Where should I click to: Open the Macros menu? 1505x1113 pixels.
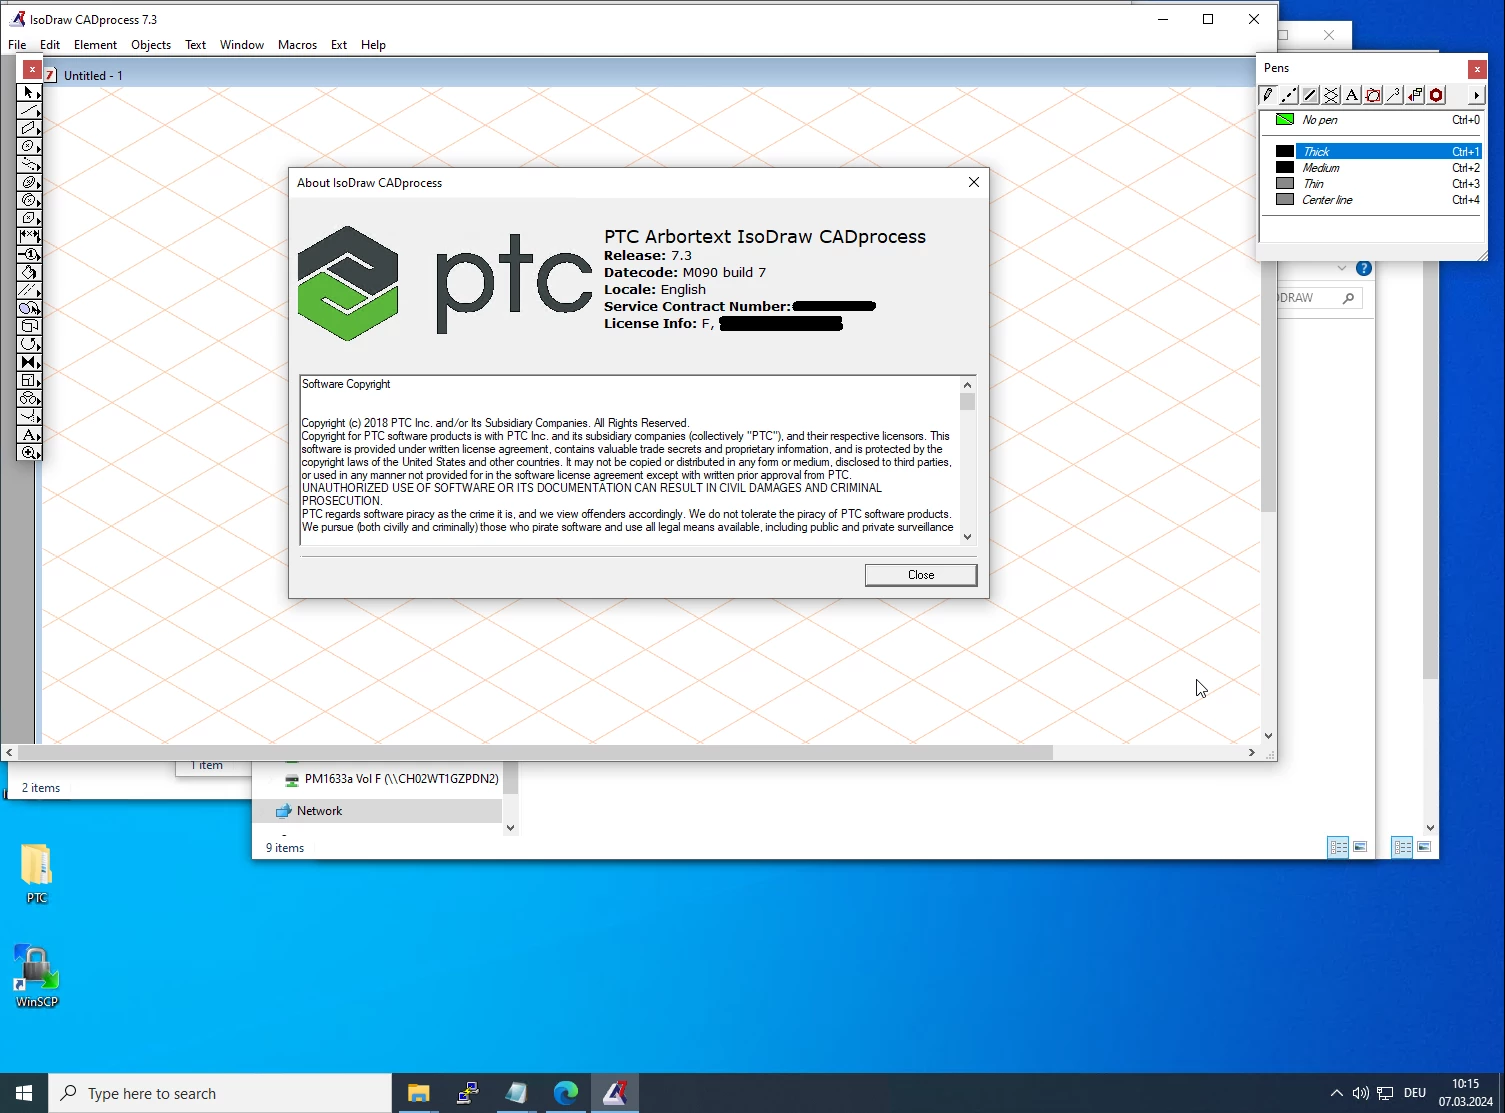(x=297, y=45)
